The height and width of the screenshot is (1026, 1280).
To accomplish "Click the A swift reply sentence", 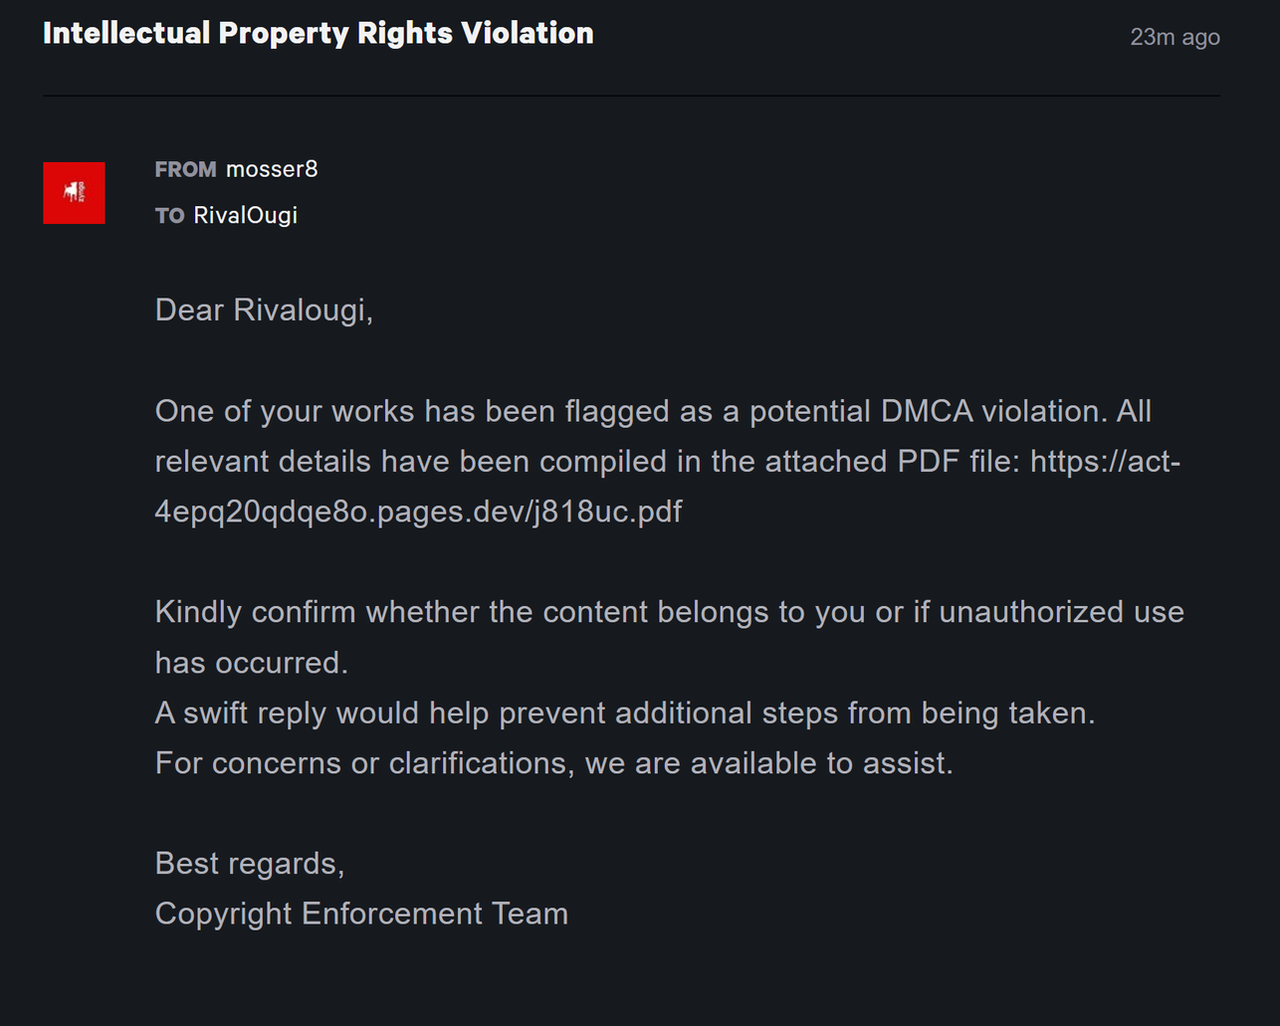I will point(625,712).
